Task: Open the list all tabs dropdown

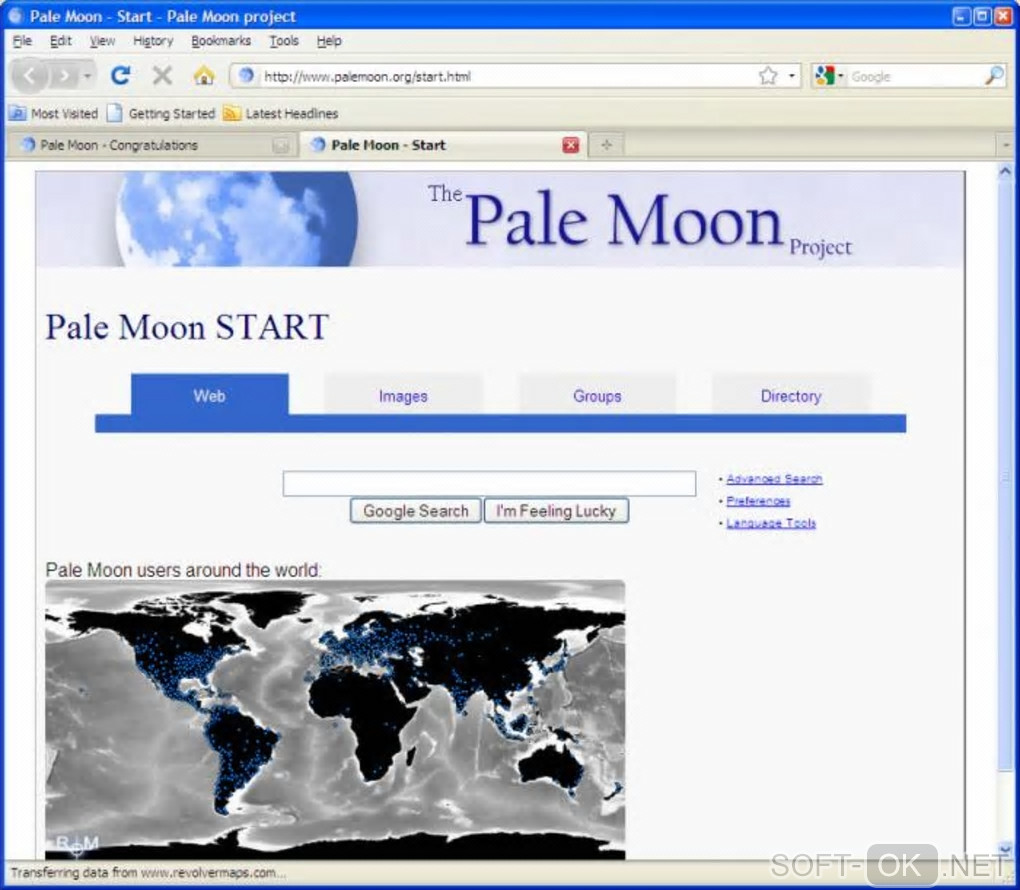Action: [1006, 145]
